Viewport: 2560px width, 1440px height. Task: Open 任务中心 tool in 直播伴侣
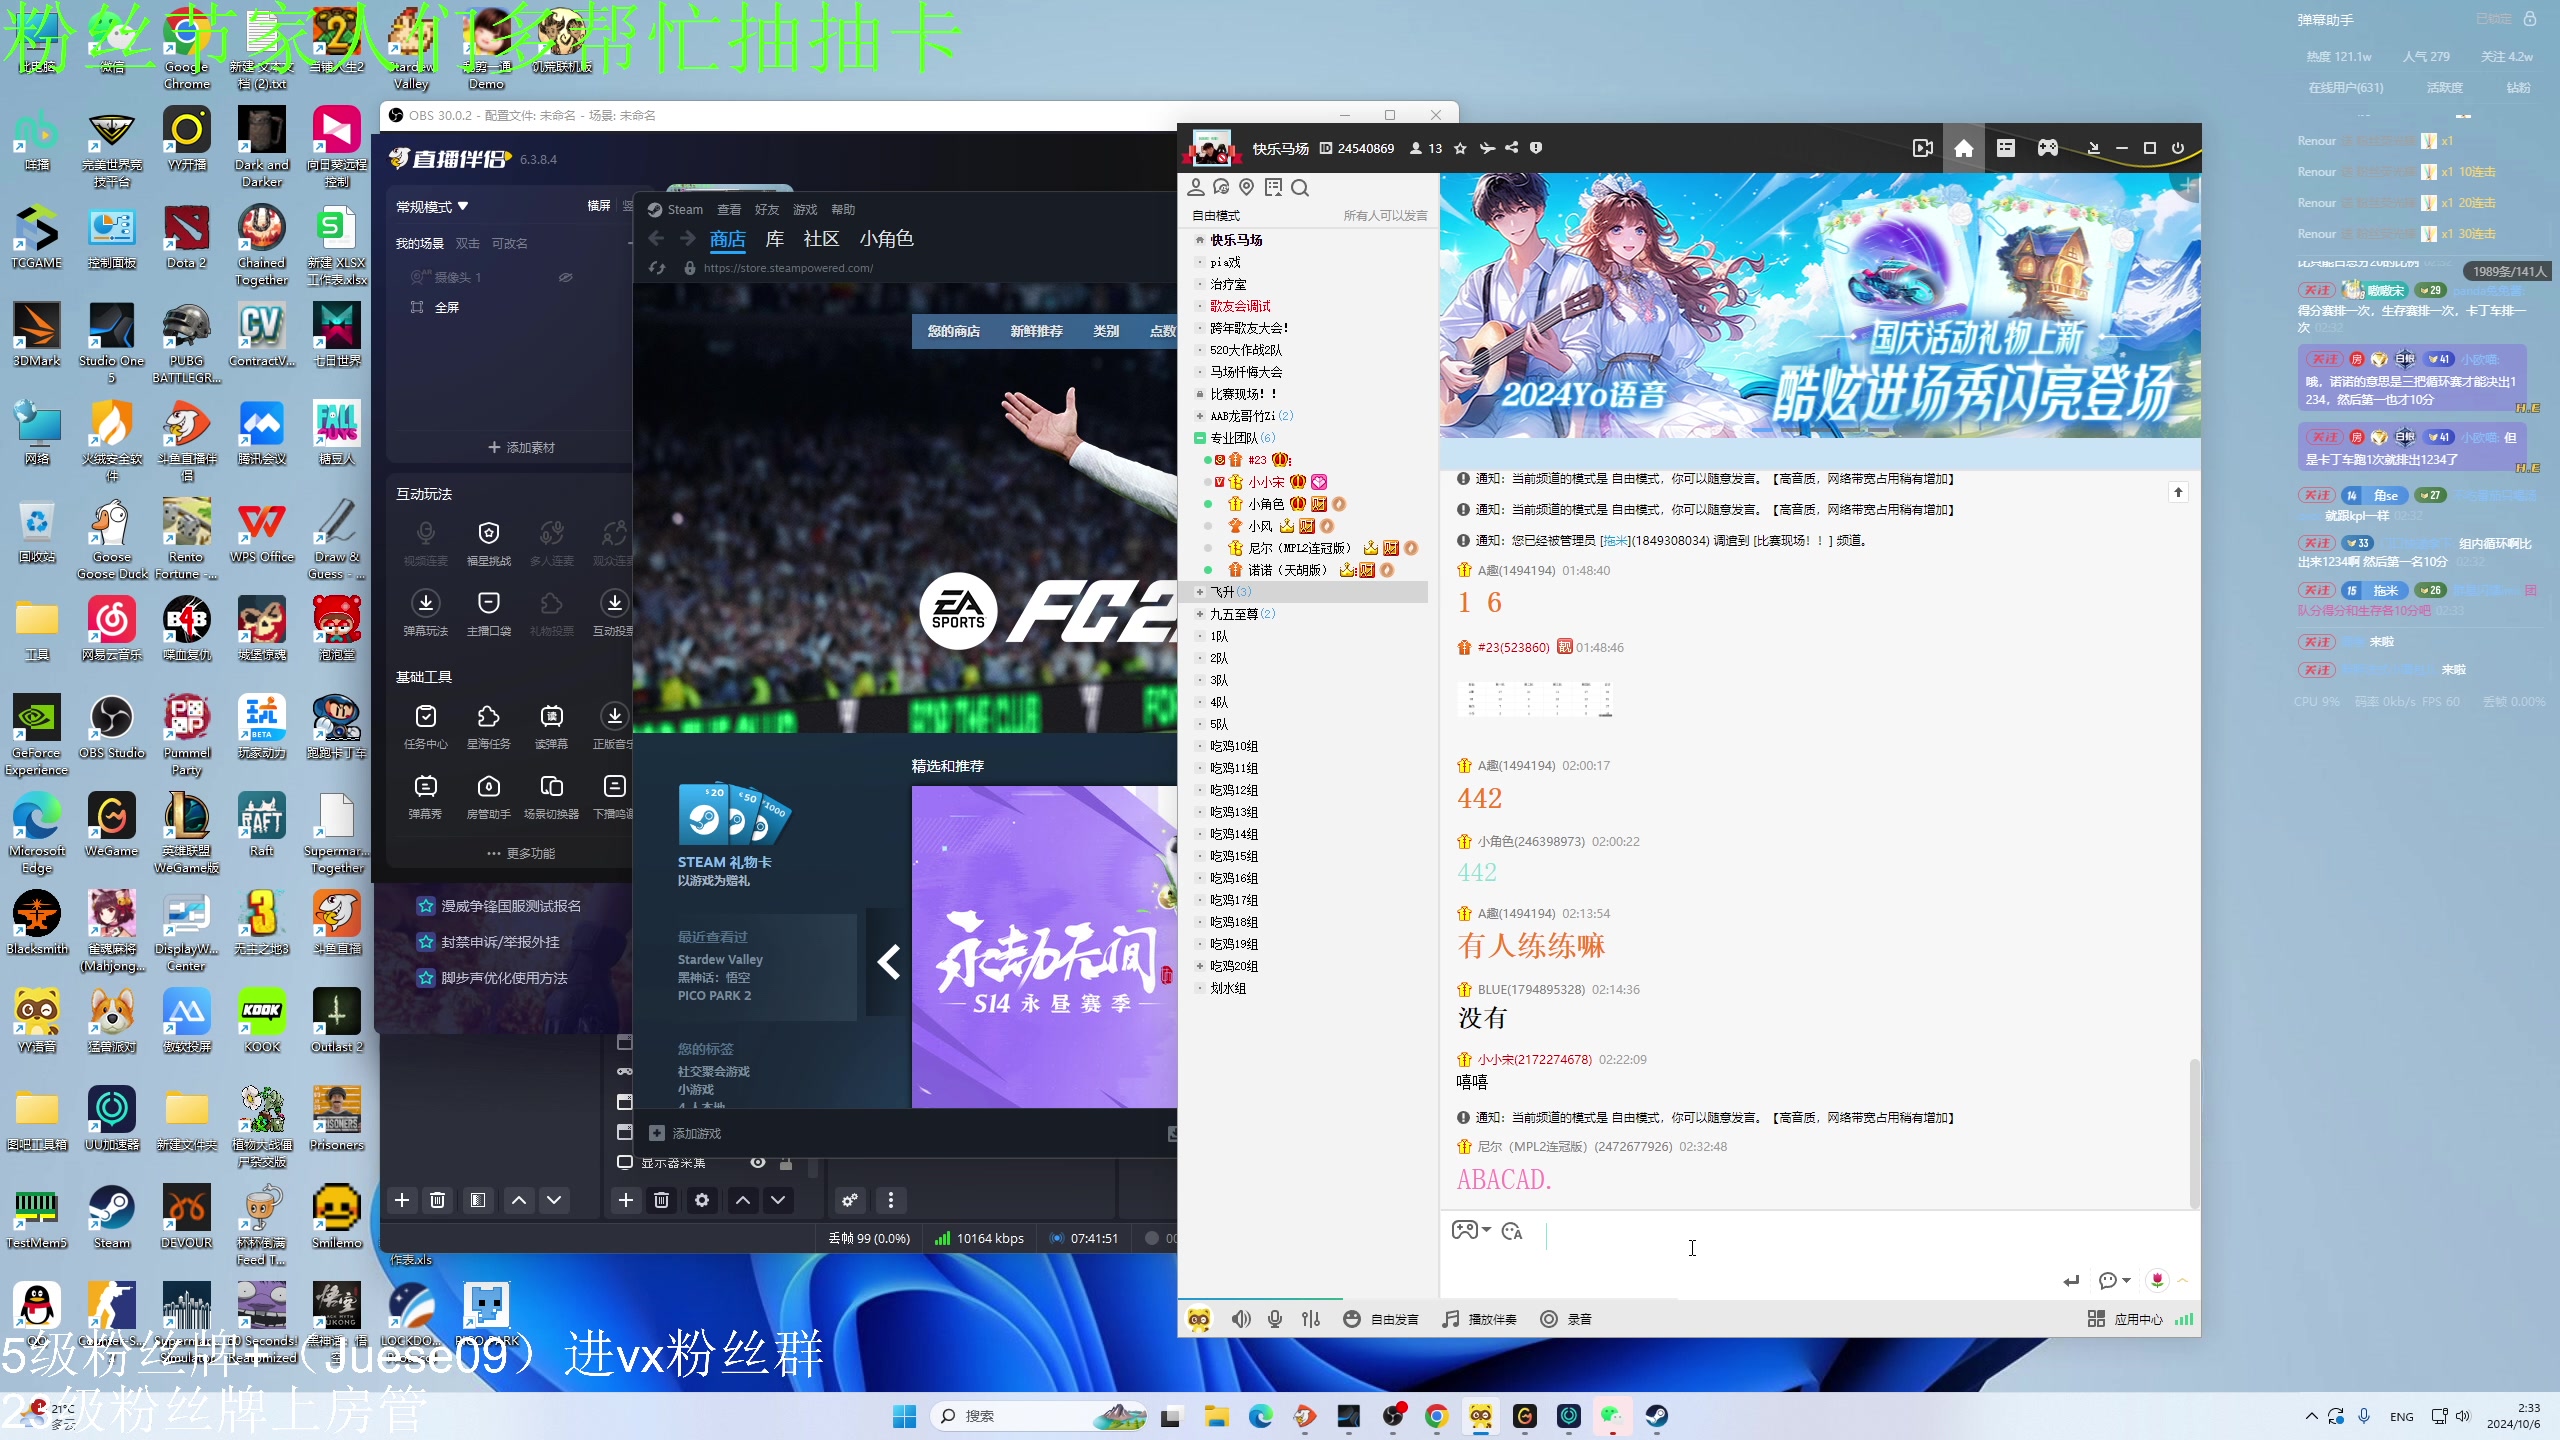point(426,727)
